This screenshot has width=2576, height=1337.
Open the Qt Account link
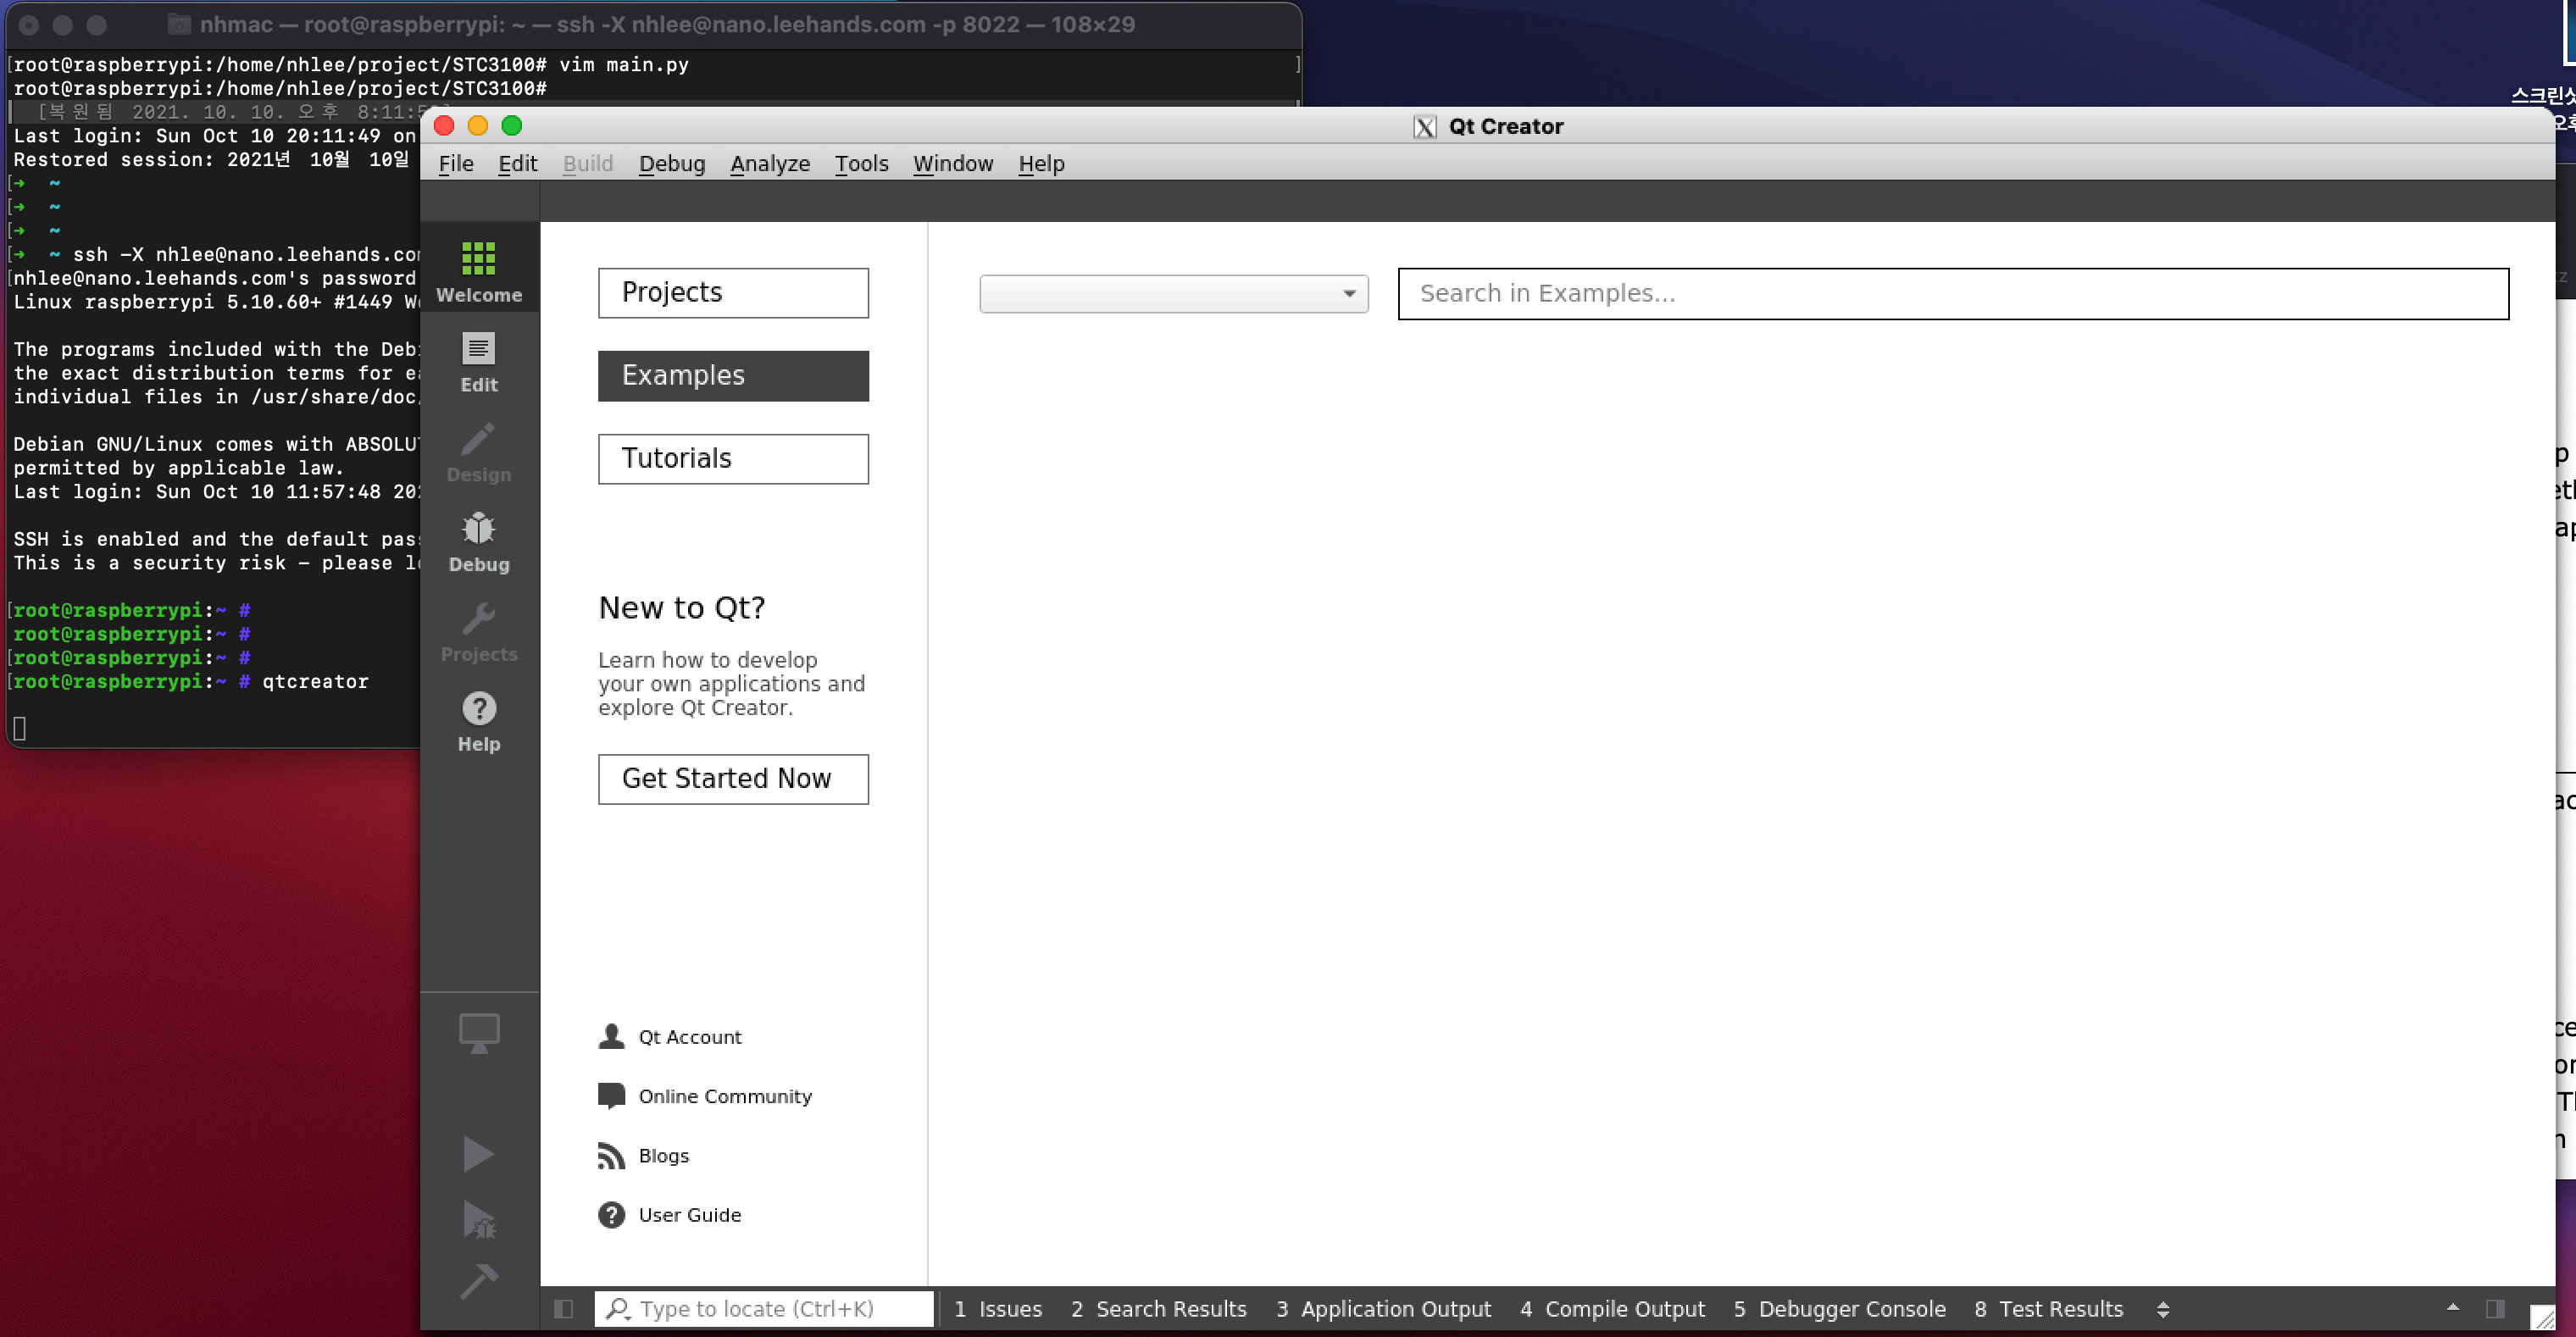tap(690, 1037)
